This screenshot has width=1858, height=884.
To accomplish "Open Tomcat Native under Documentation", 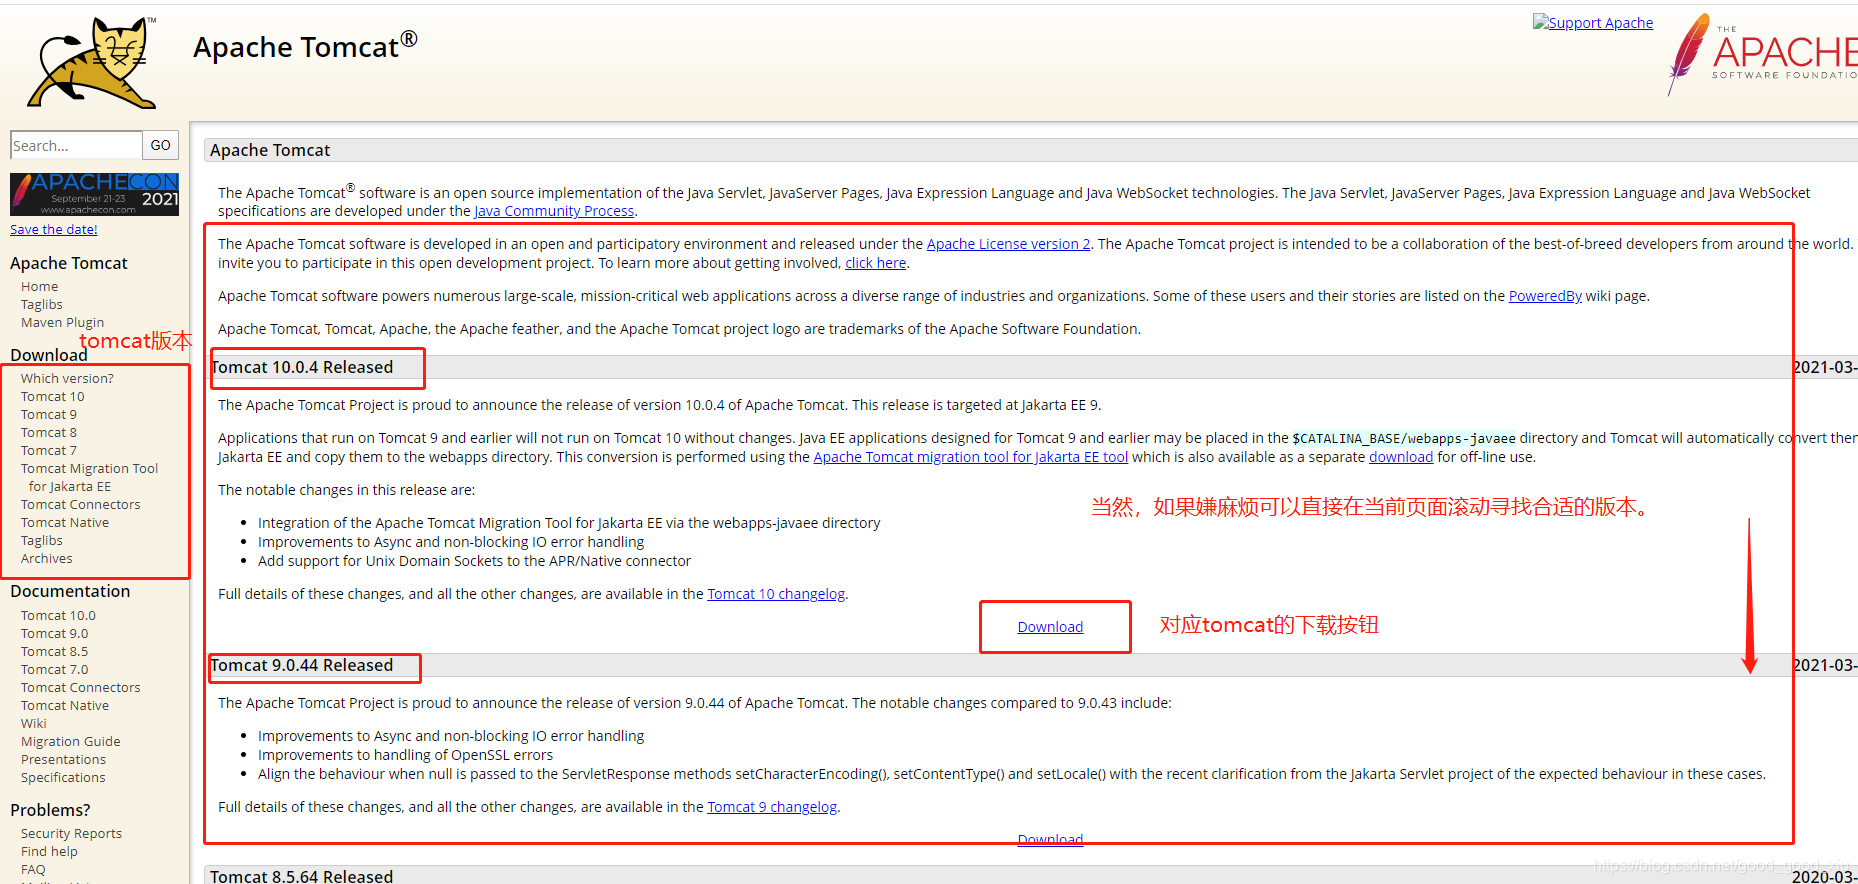I will (x=65, y=705).
